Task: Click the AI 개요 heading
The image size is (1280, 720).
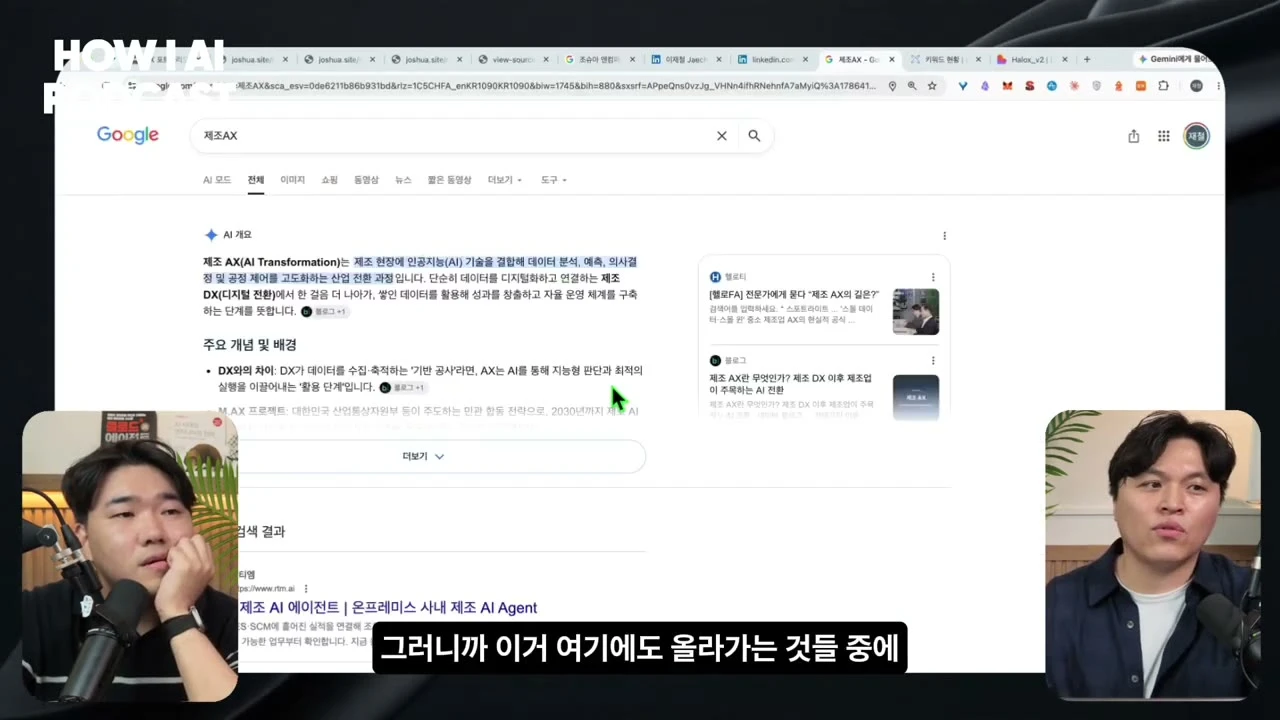Action: coord(237,235)
